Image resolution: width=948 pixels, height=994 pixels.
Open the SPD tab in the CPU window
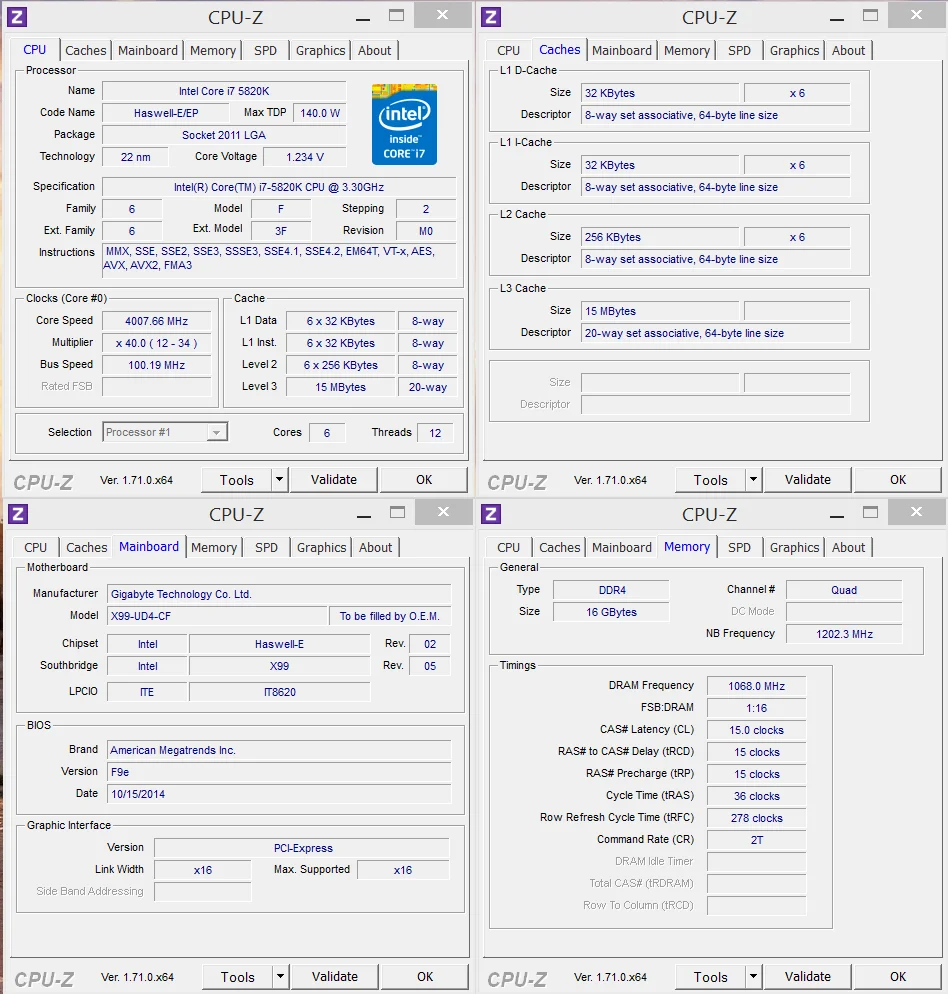(266, 51)
